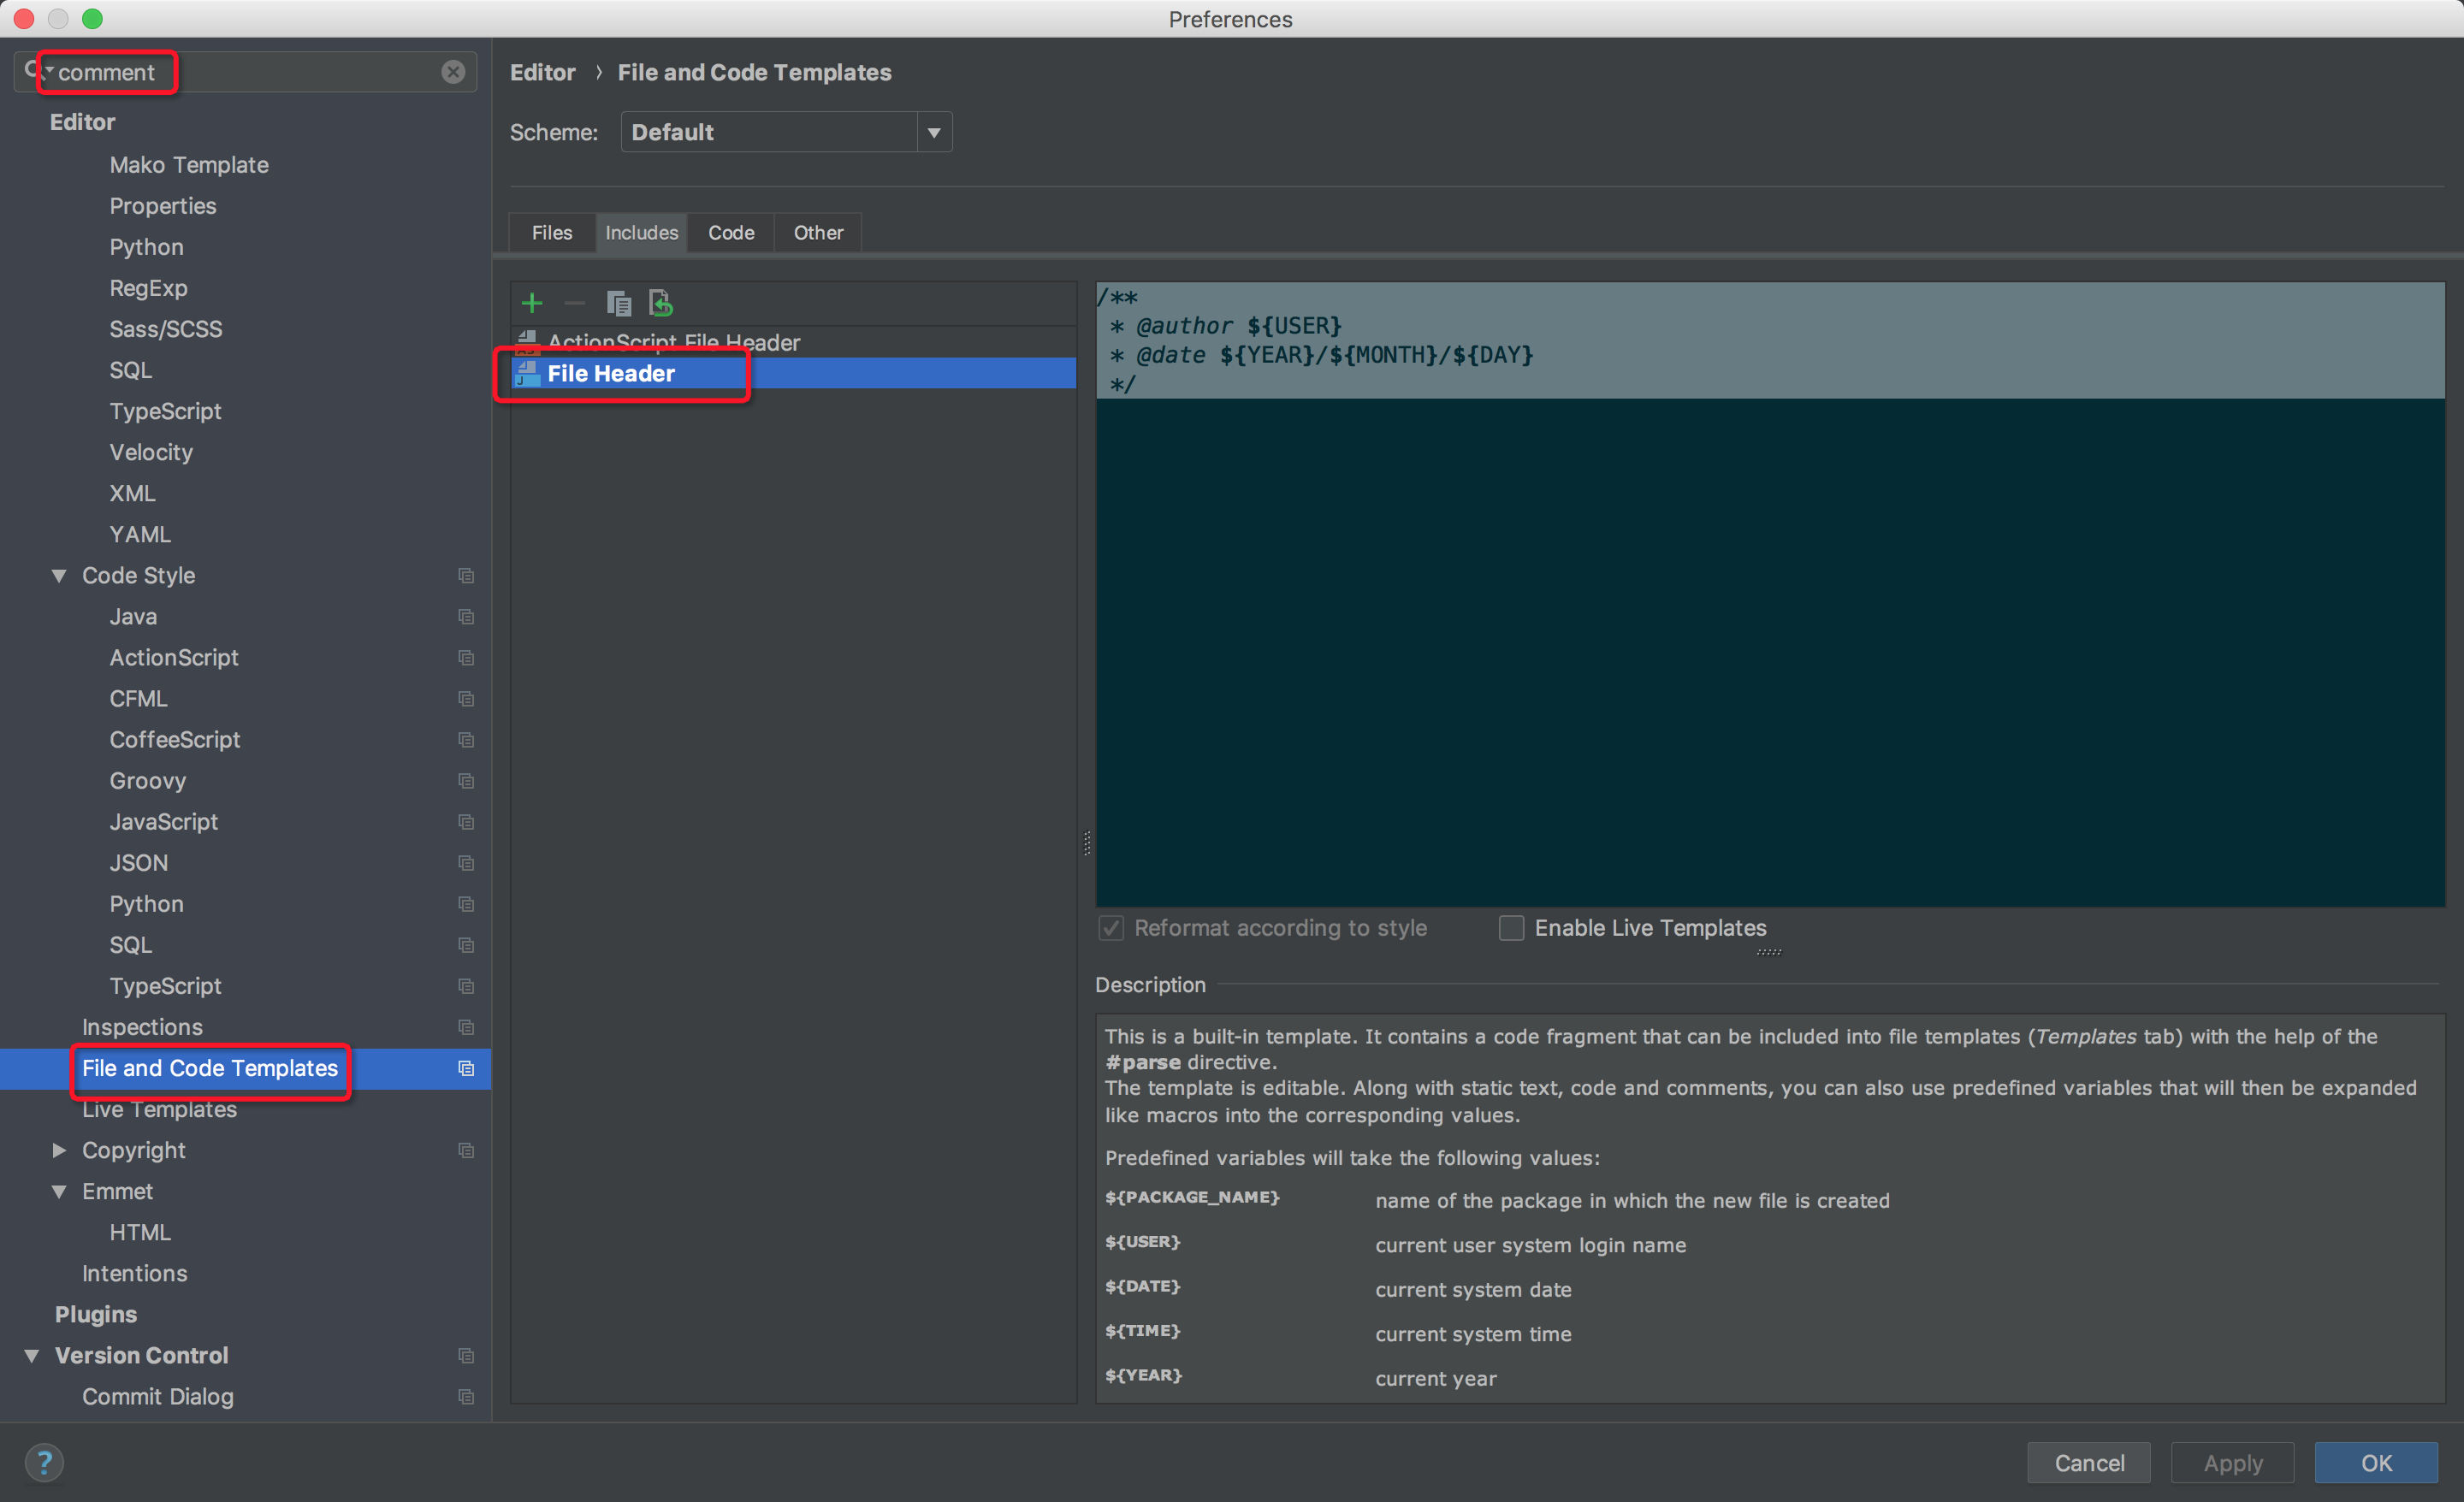Click the Cancel button
Image resolution: width=2464 pixels, height=1502 pixels.
coord(2088,1462)
